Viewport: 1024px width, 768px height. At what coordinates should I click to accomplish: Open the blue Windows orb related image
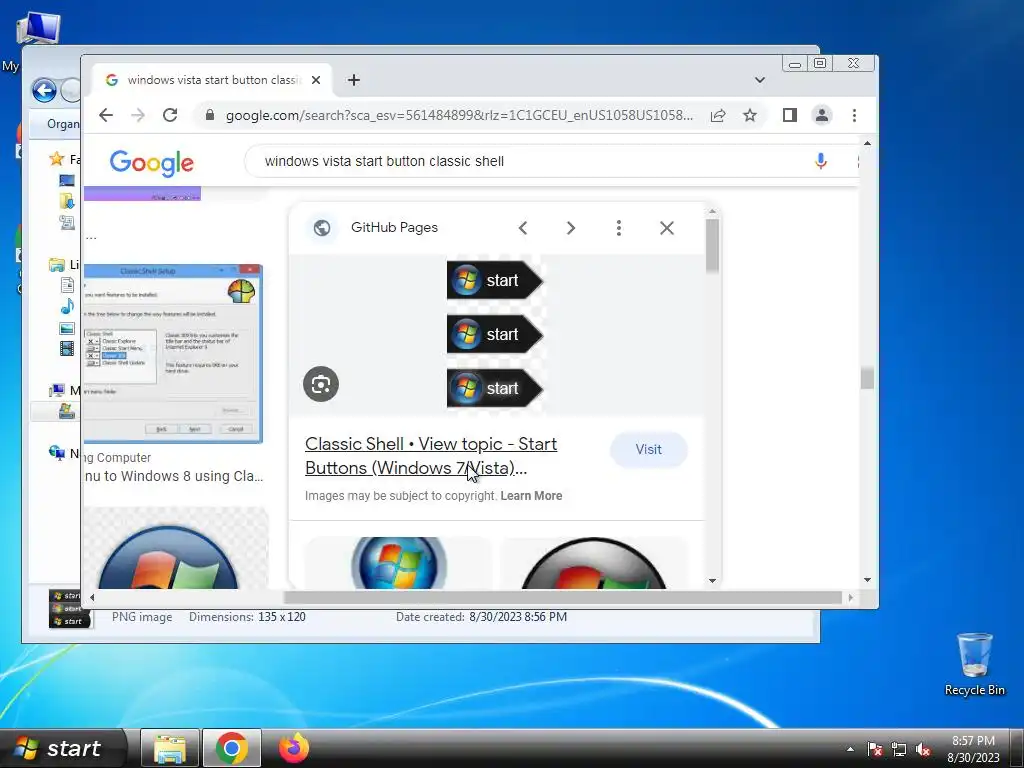pyautogui.click(x=398, y=563)
